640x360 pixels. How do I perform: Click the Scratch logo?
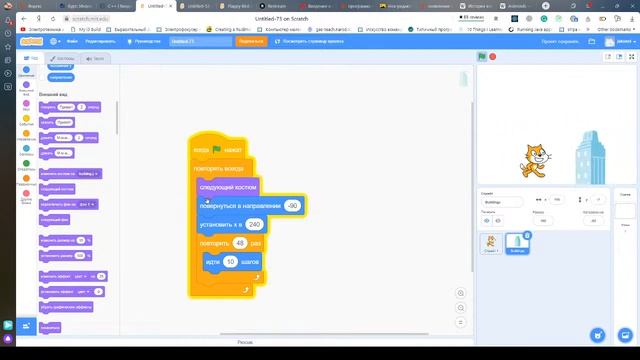point(31,41)
